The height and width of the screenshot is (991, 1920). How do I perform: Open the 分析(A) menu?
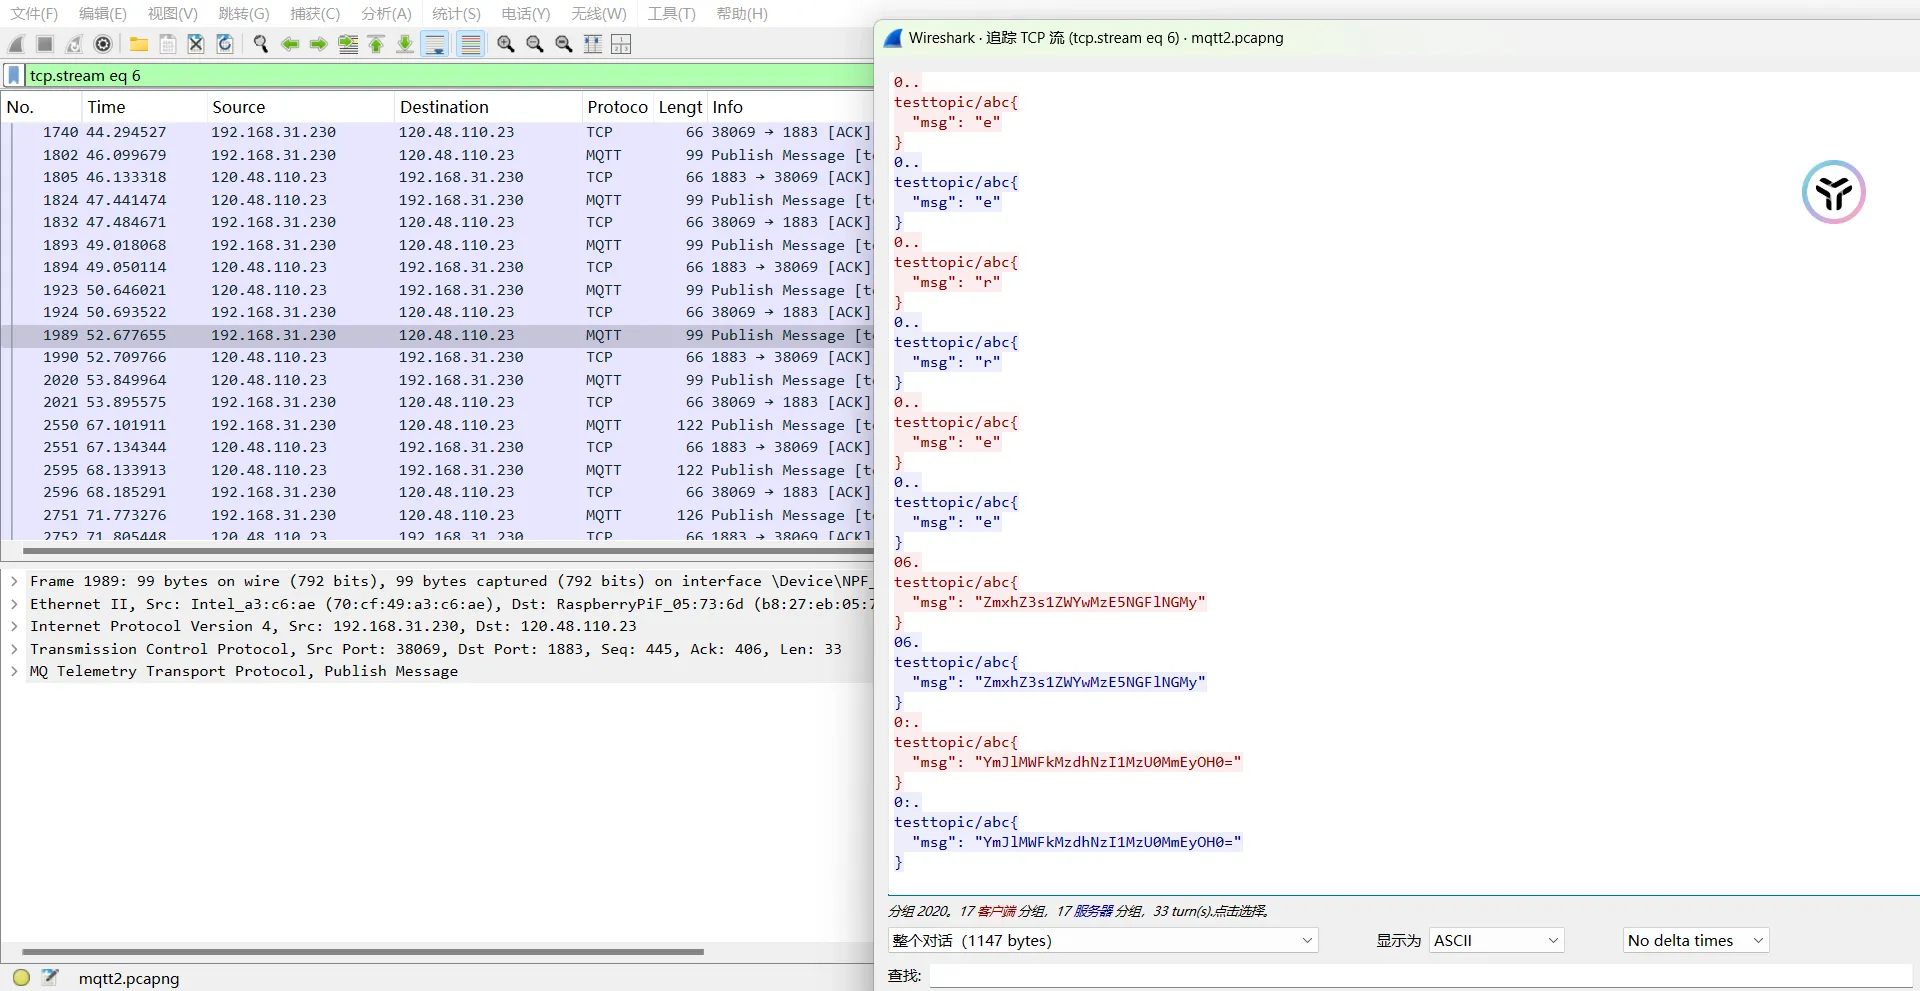(386, 14)
